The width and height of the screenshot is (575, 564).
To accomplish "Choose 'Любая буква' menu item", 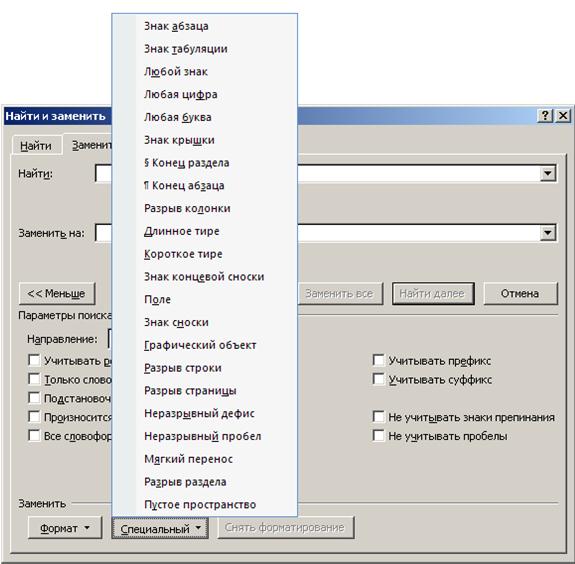I will (x=205, y=117).
